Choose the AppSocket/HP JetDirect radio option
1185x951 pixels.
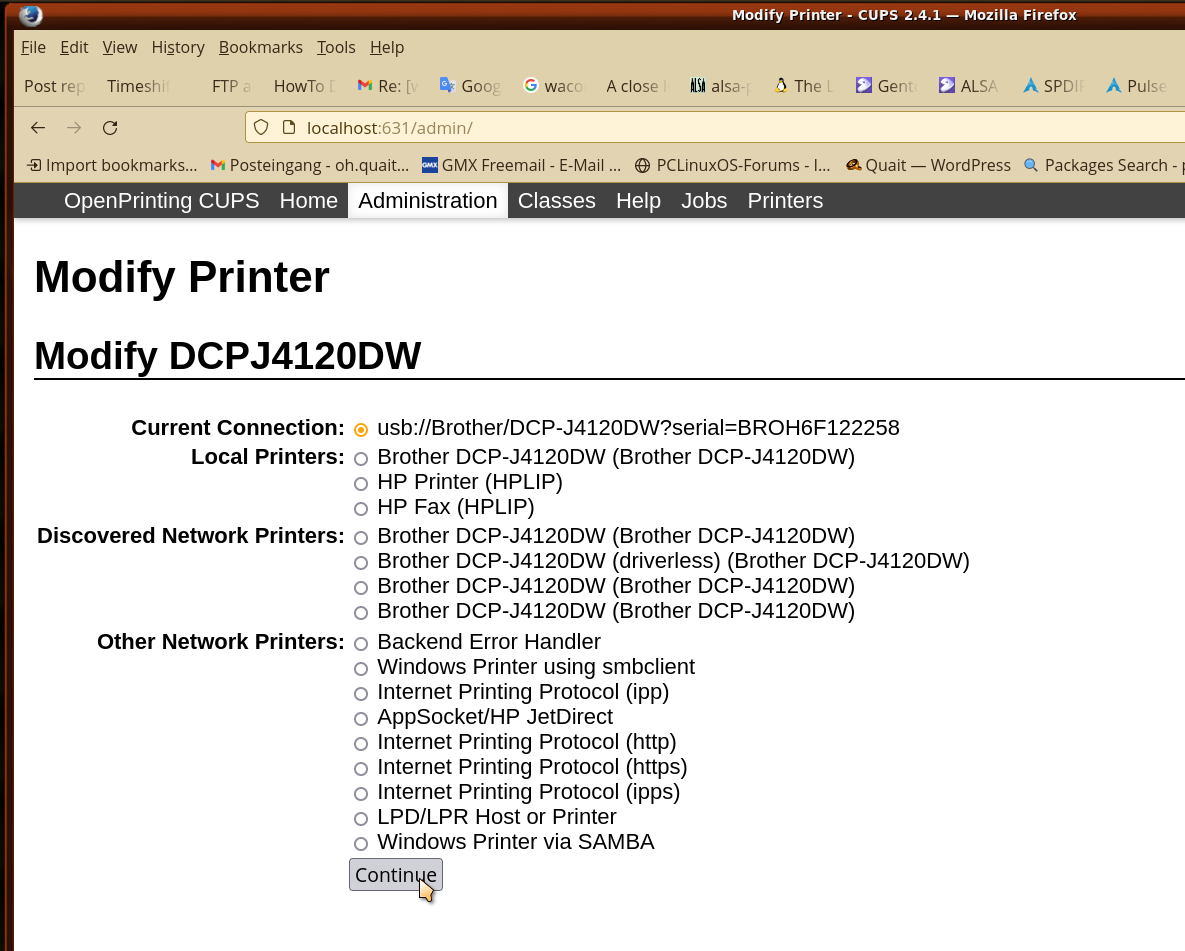coord(361,719)
